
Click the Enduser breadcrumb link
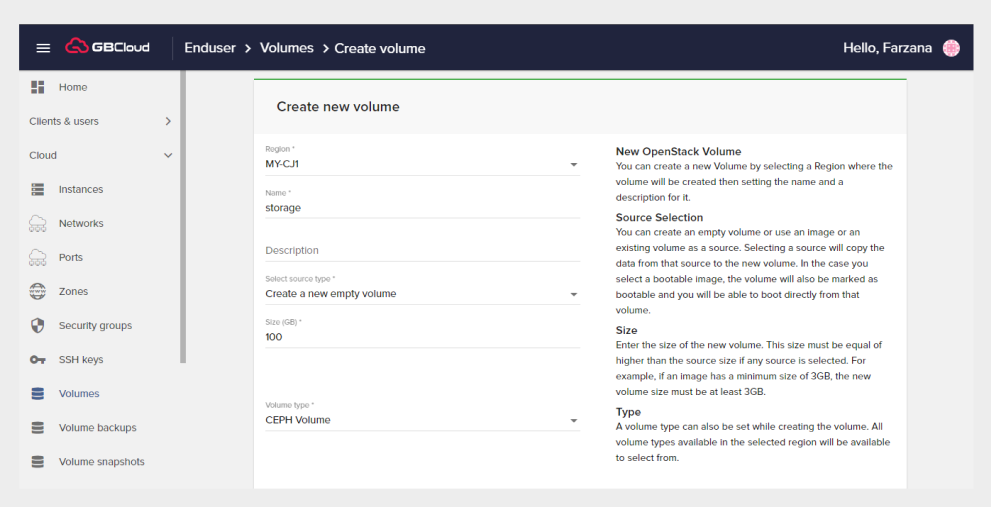tap(210, 48)
